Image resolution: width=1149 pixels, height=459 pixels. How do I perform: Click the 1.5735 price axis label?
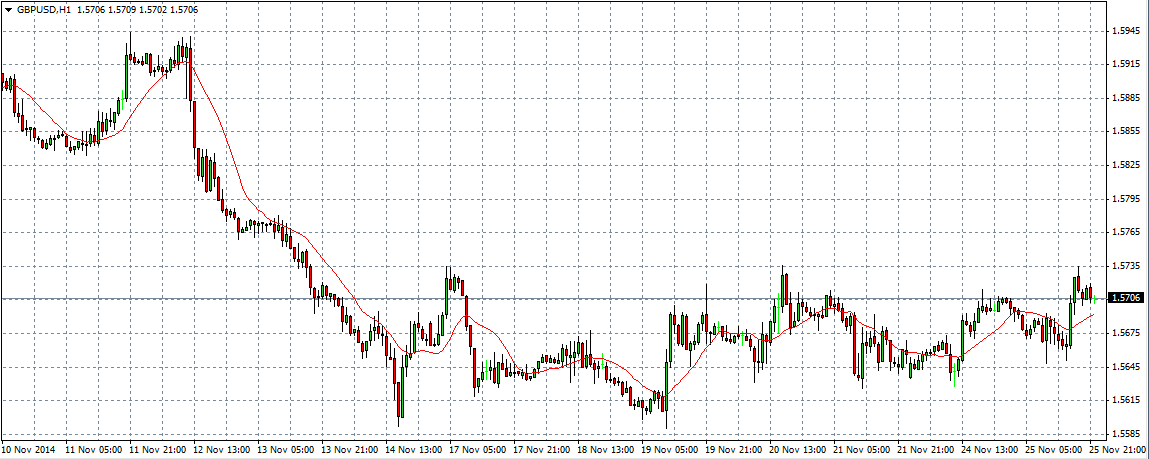(1125, 266)
